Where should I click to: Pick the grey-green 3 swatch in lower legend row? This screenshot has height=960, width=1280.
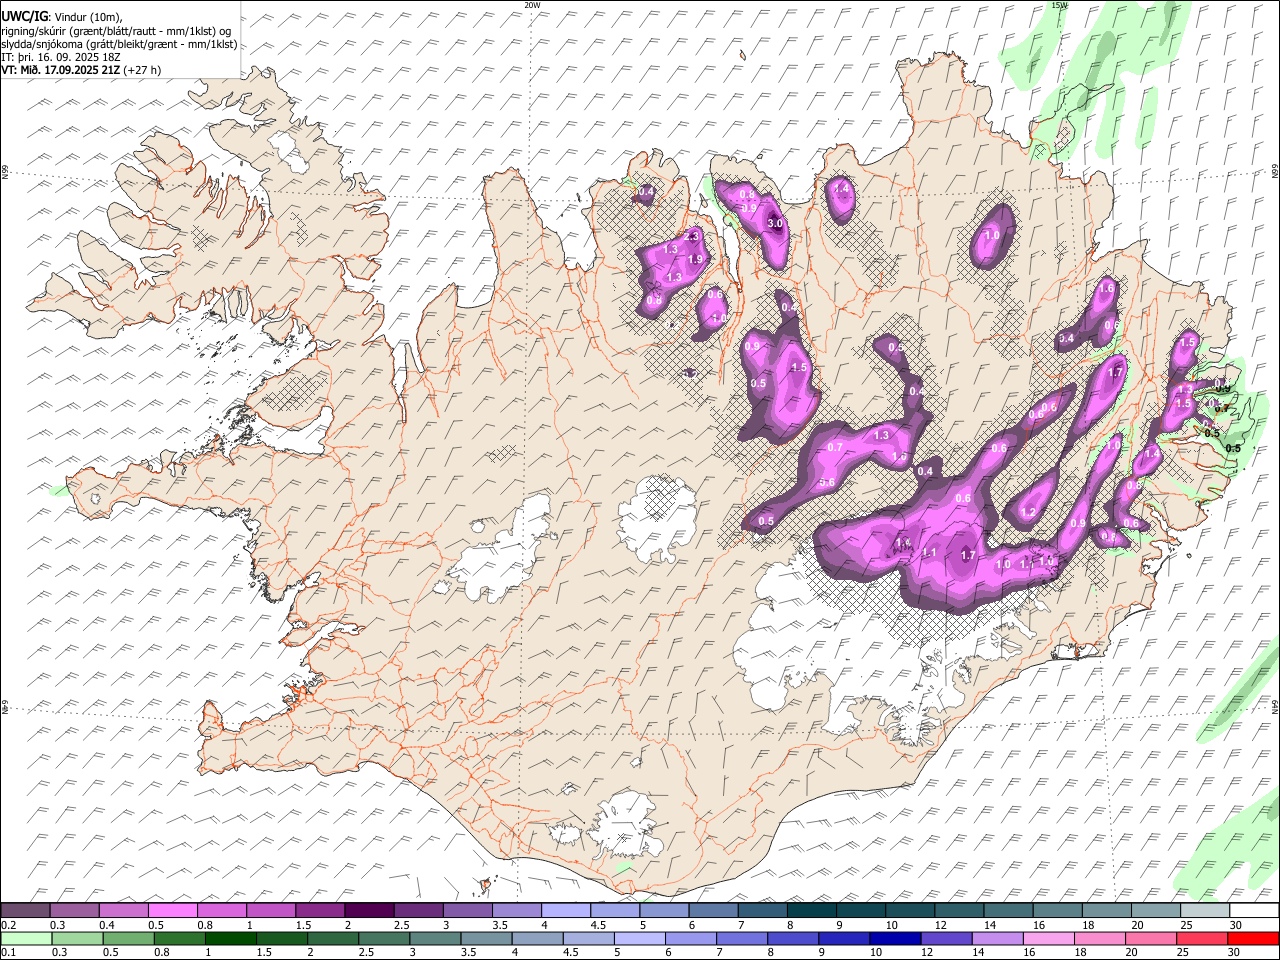pyautogui.click(x=435, y=939)
